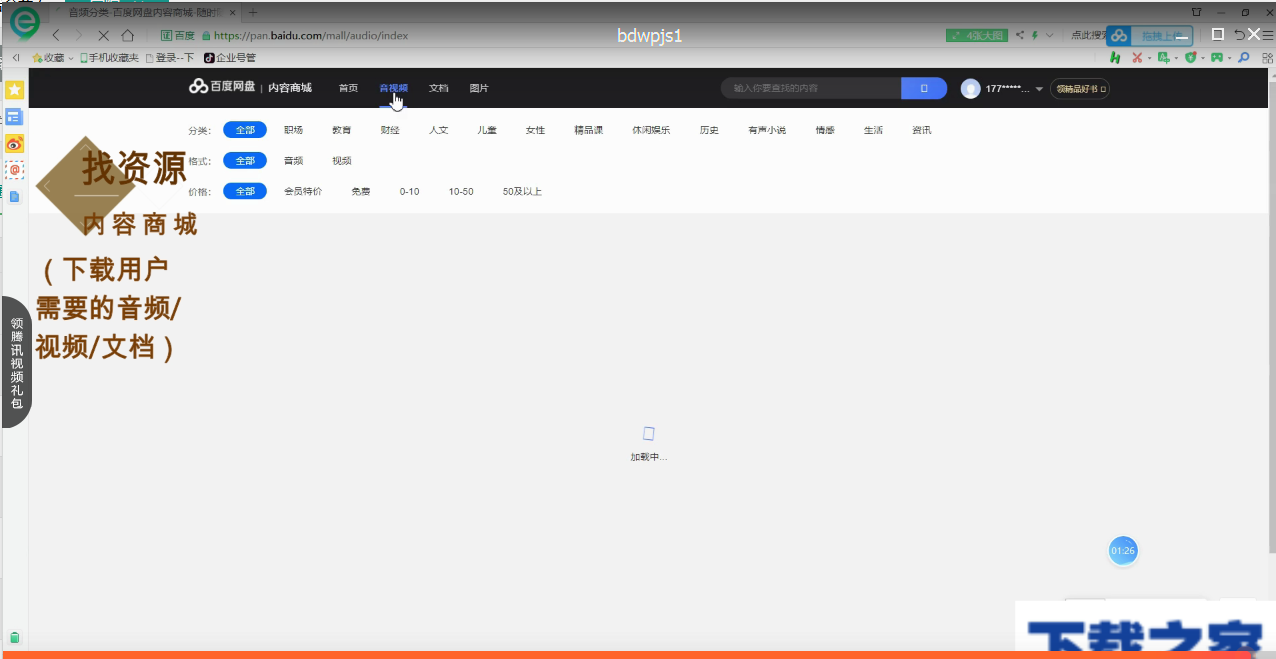Viewport: 1276px width, 659px height.
Task: Switch to the 文档 tab
Action: point(439,88)
